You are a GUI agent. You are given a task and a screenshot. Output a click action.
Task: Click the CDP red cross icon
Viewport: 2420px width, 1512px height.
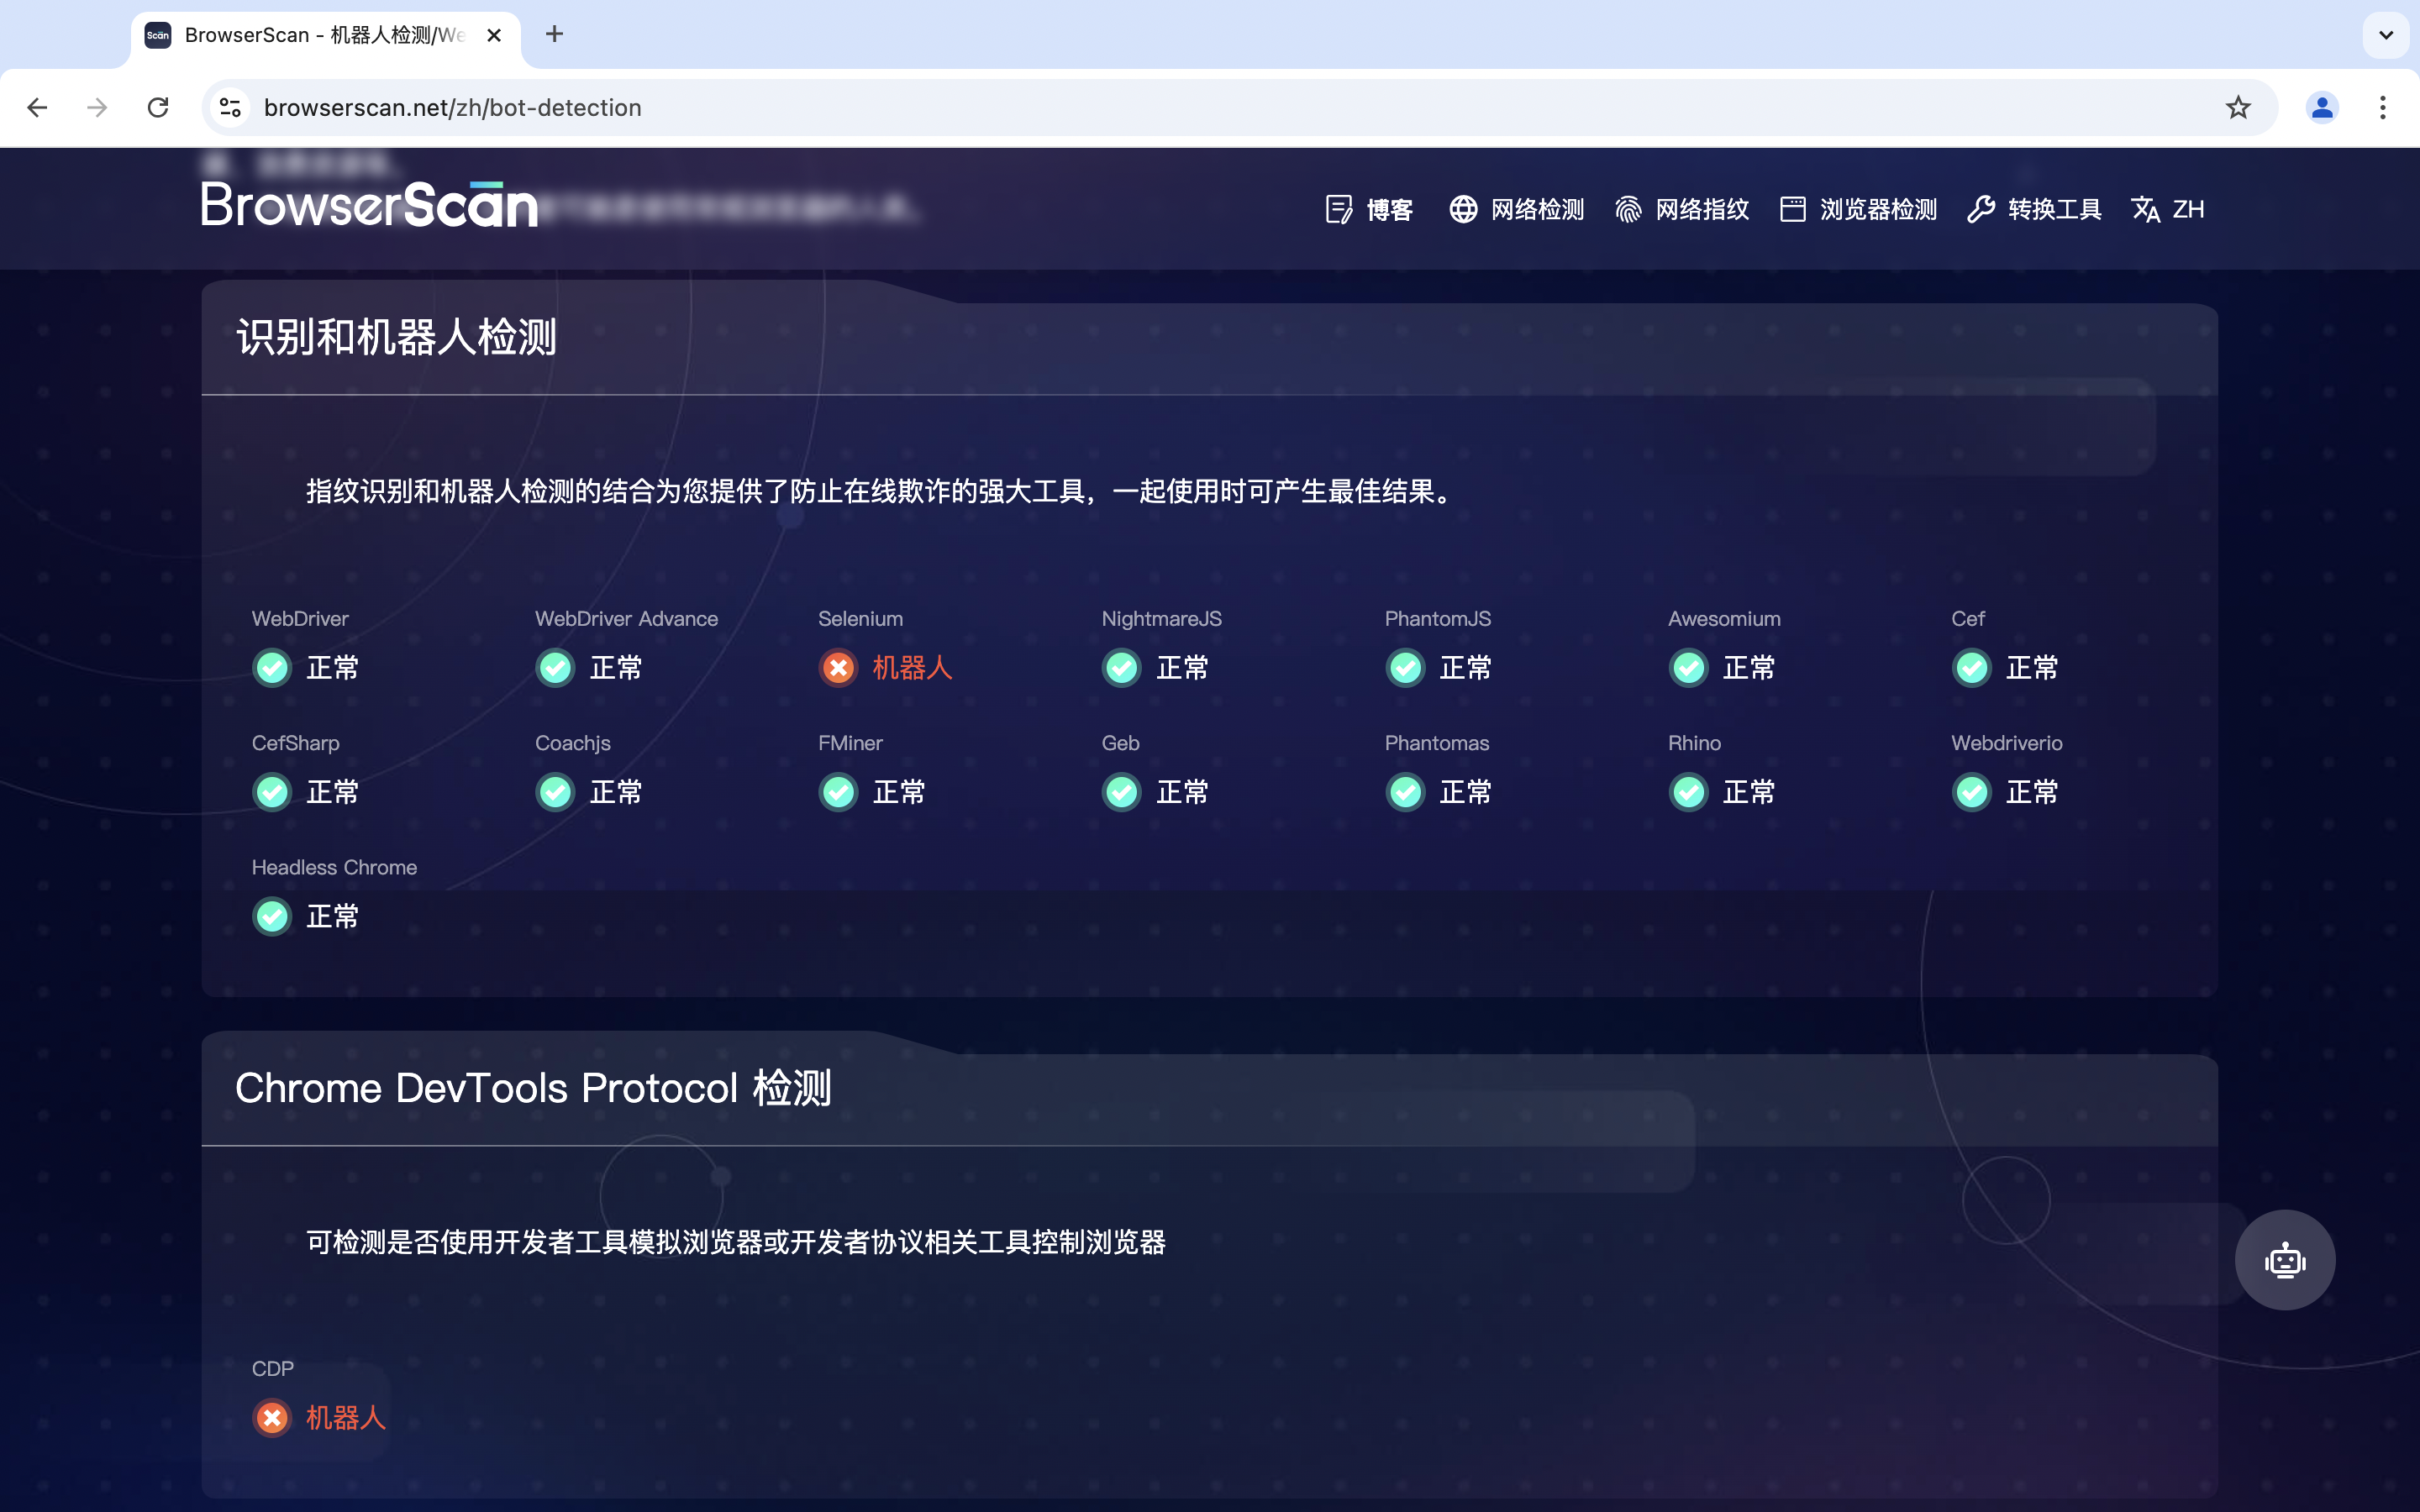point(272,1417)
